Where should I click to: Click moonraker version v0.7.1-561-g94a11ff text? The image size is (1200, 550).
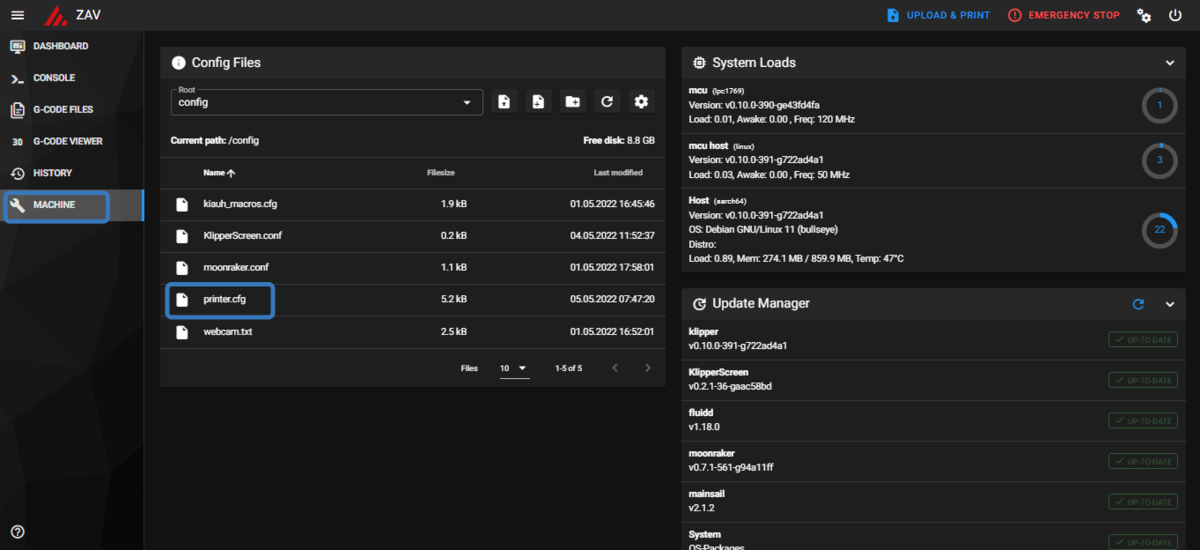tap(731, 467)
